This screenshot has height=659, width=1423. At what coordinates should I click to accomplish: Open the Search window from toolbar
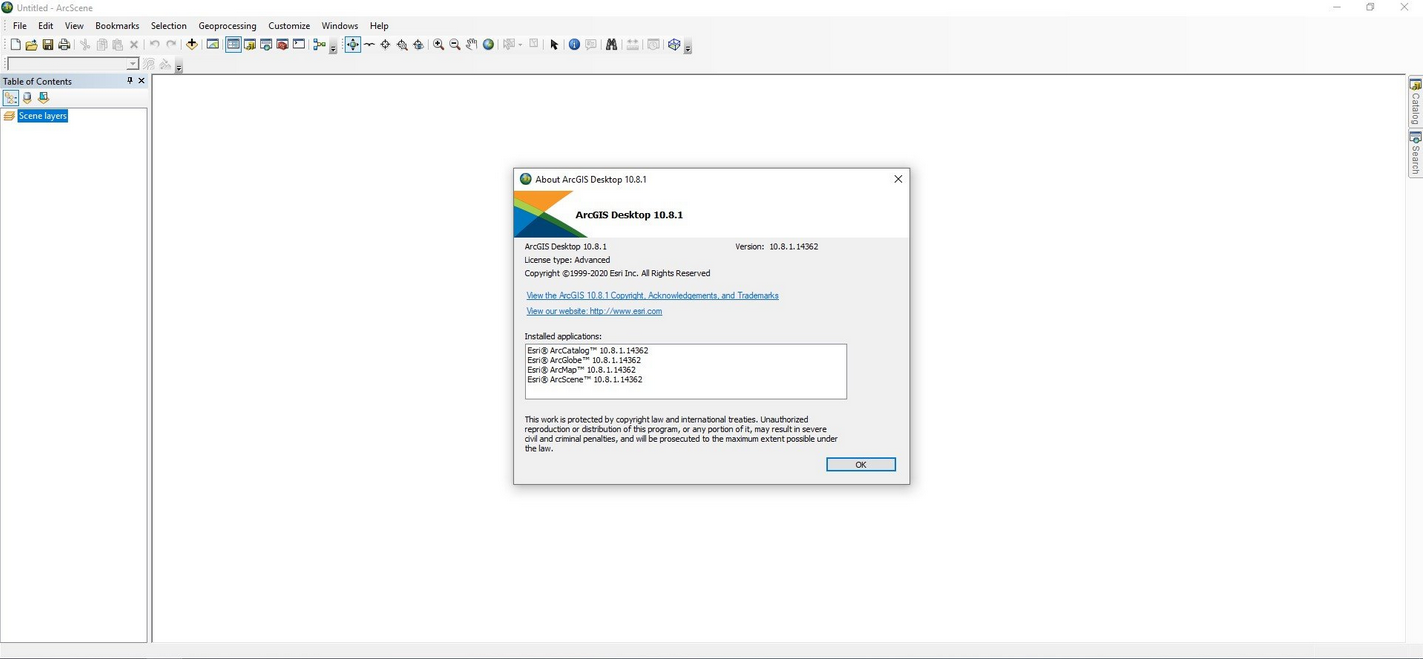coord(266,45)
